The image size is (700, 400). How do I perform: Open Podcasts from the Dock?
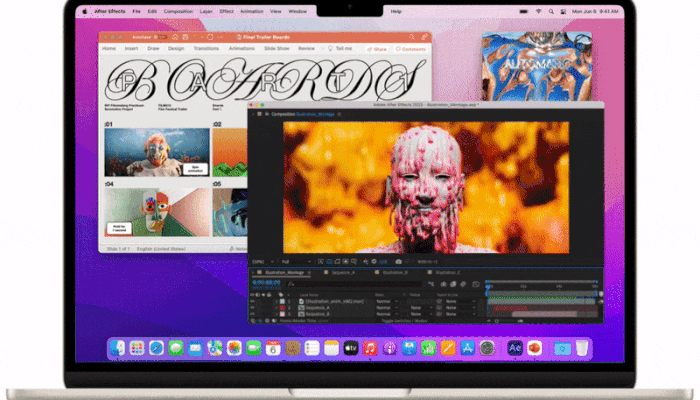pos(390,348)
